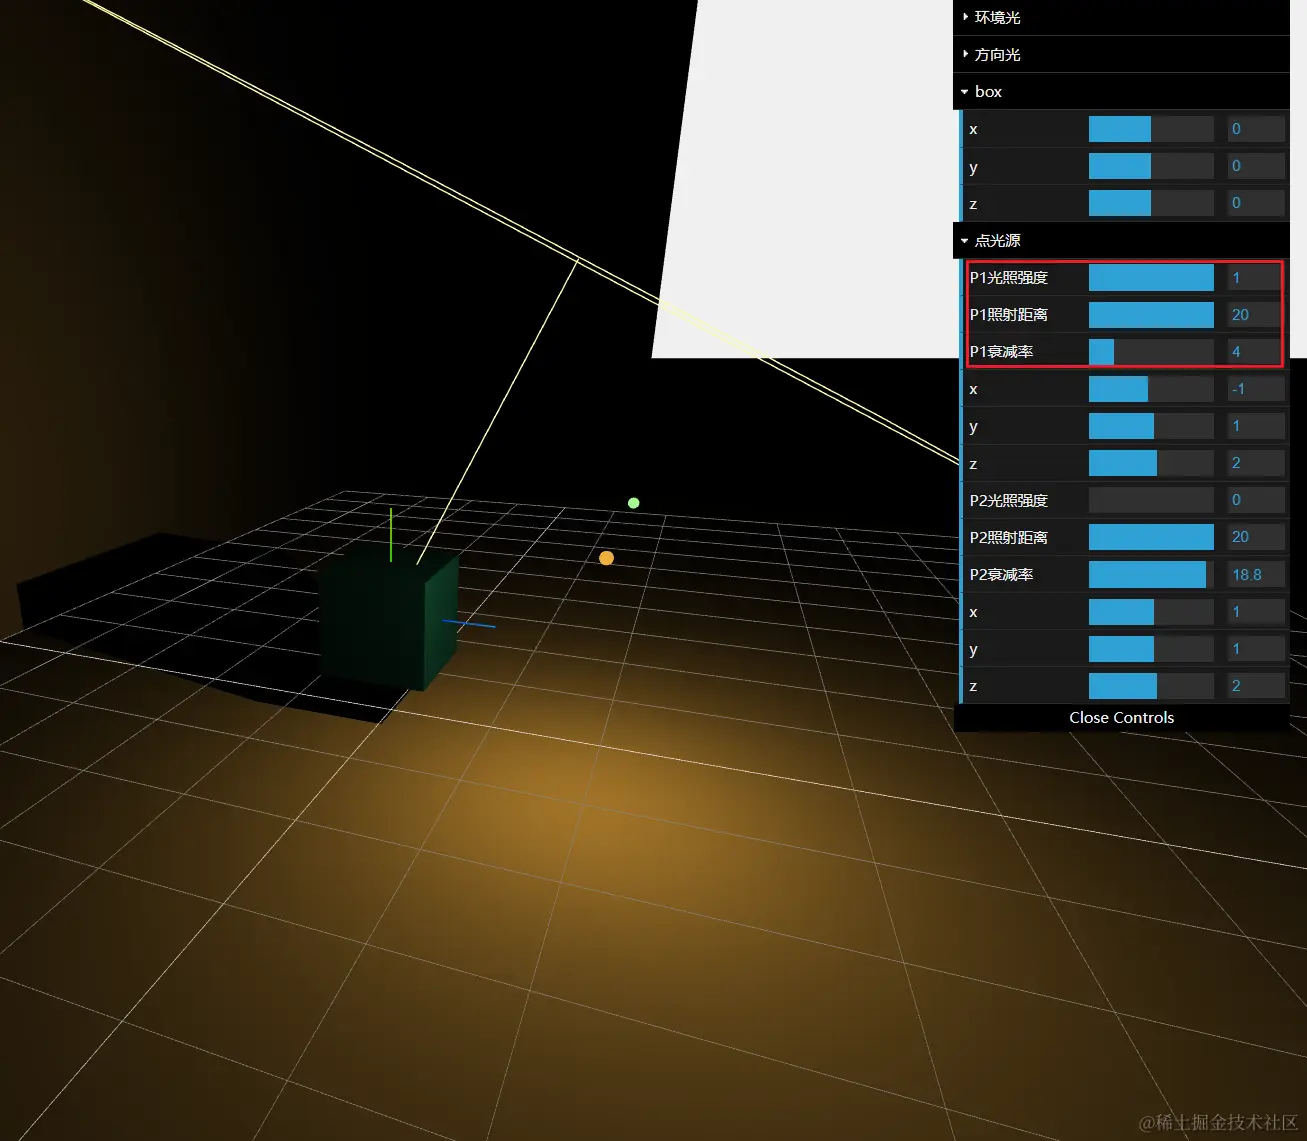Expand the 方向光 folder
This screenshot has height=1141, width=1307.
tap(1121, 54)
